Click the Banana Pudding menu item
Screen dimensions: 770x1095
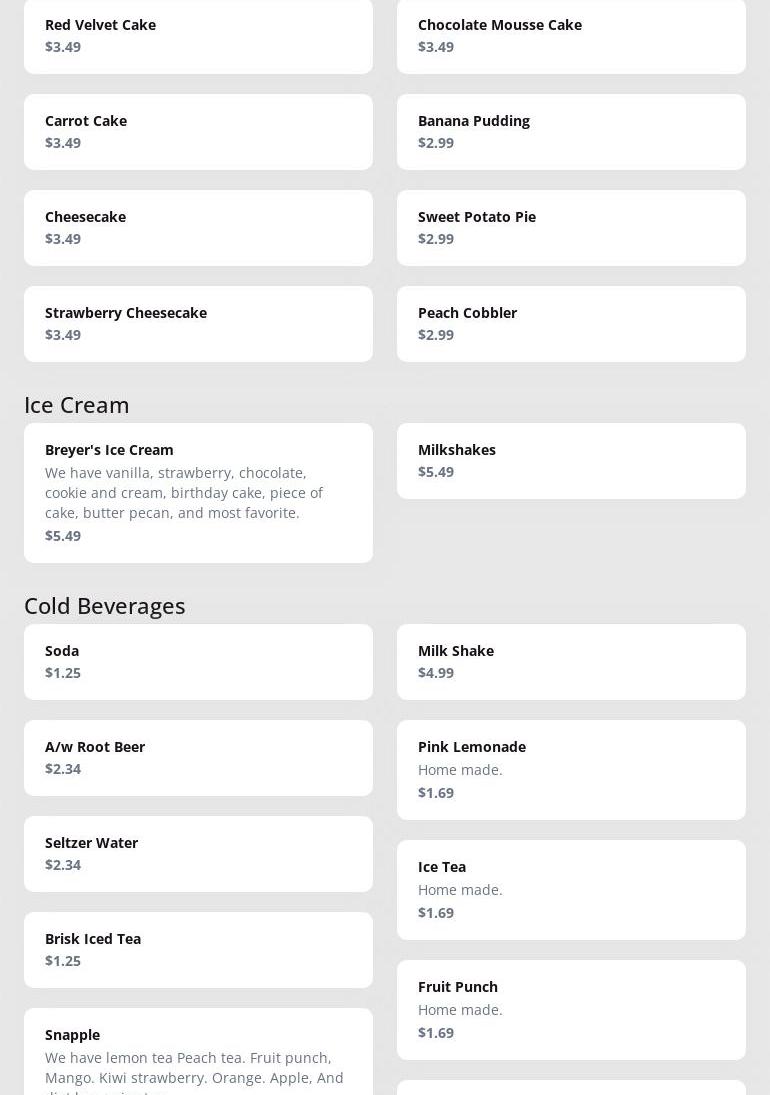[571, 131]
